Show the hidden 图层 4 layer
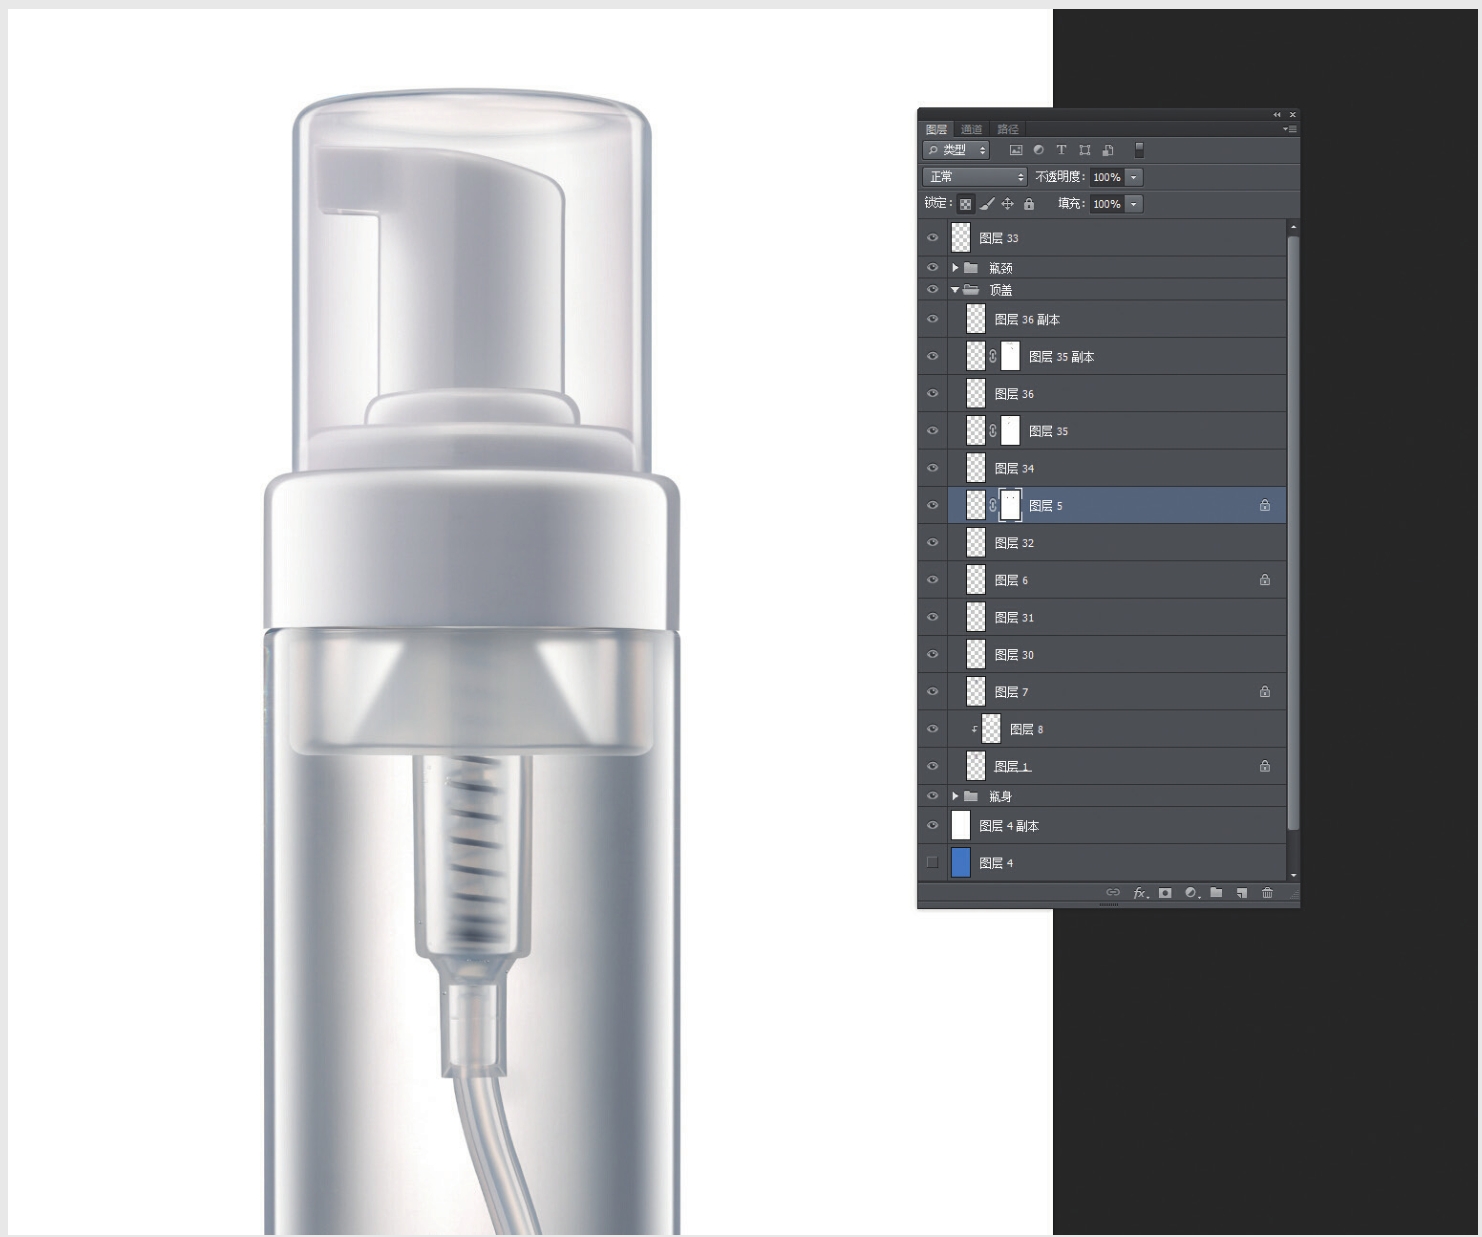Image resolution: width=1482 pixels, height=1237 pixels. pyautogui.click(x=933, y=863)
